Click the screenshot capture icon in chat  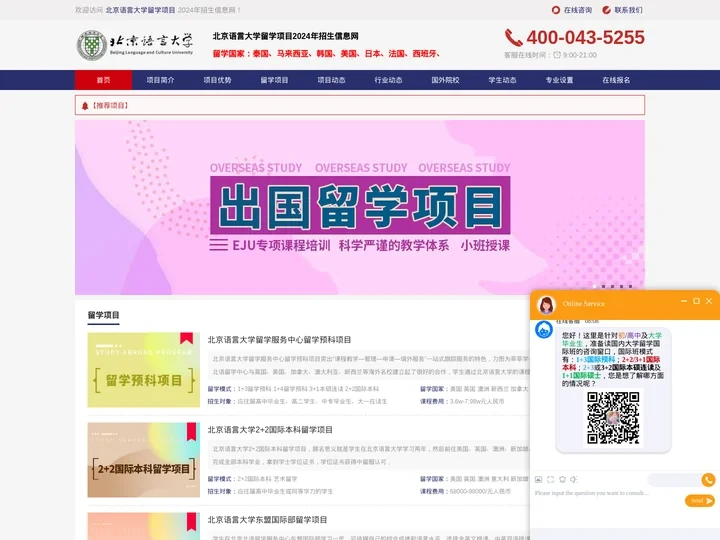point(551,479)
